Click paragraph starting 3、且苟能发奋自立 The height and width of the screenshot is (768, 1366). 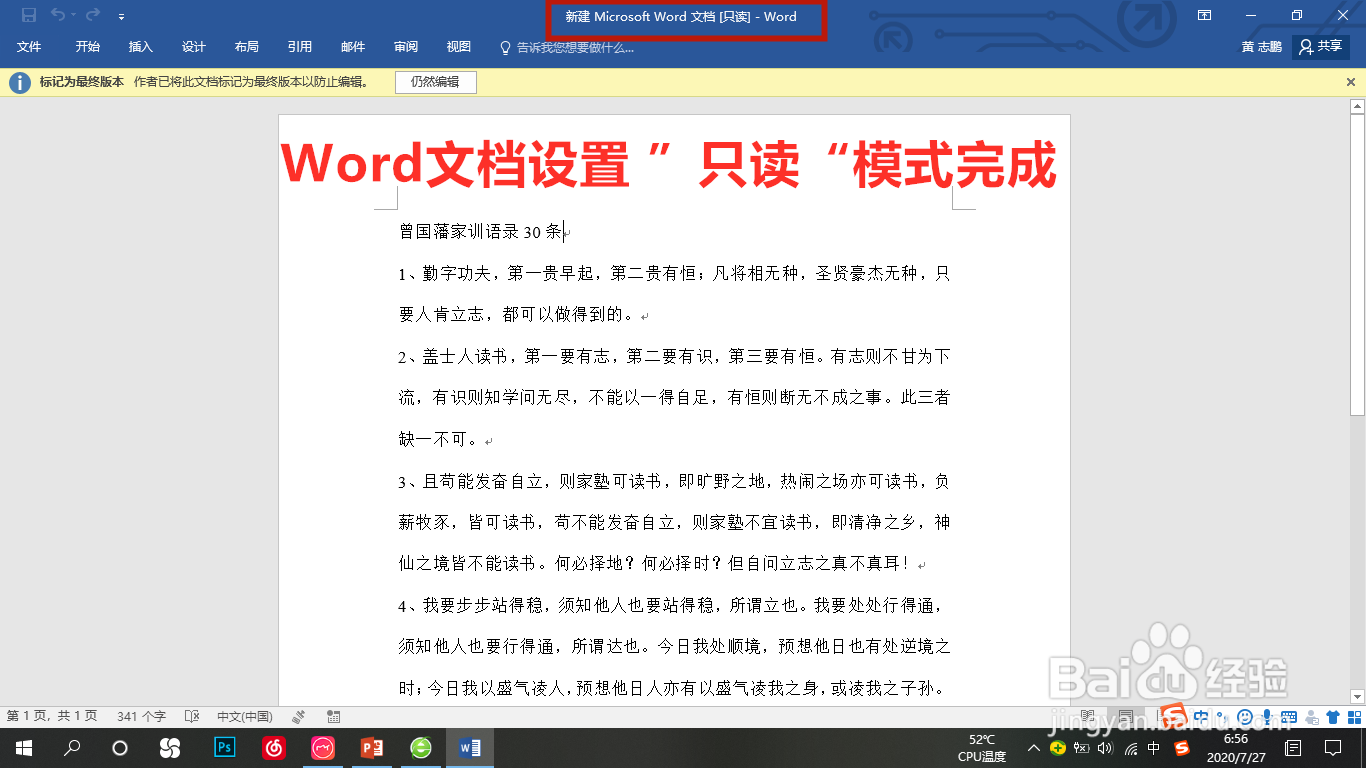pos(674,522)
